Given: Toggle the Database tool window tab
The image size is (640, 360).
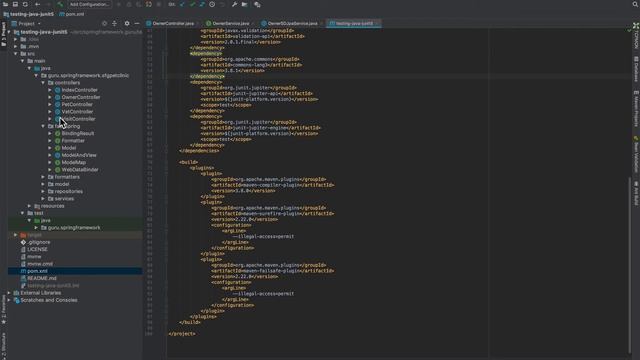Looking at the screenshot, I should pyautogui.click(x=636, y=69).
